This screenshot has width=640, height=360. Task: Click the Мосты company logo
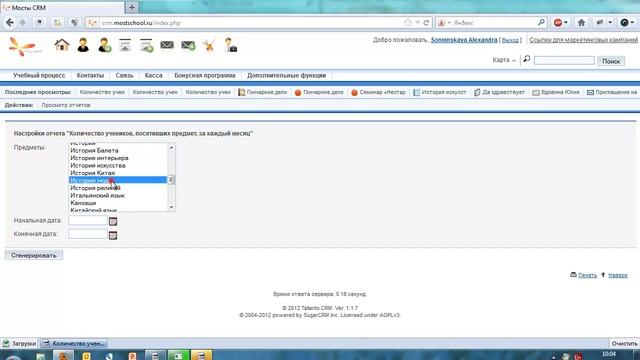pos(24,47)
